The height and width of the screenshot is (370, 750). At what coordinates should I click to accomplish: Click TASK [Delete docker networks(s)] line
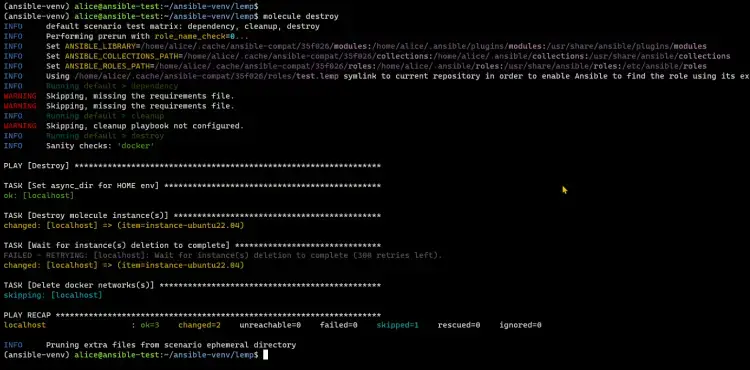[x=192, y=285]
